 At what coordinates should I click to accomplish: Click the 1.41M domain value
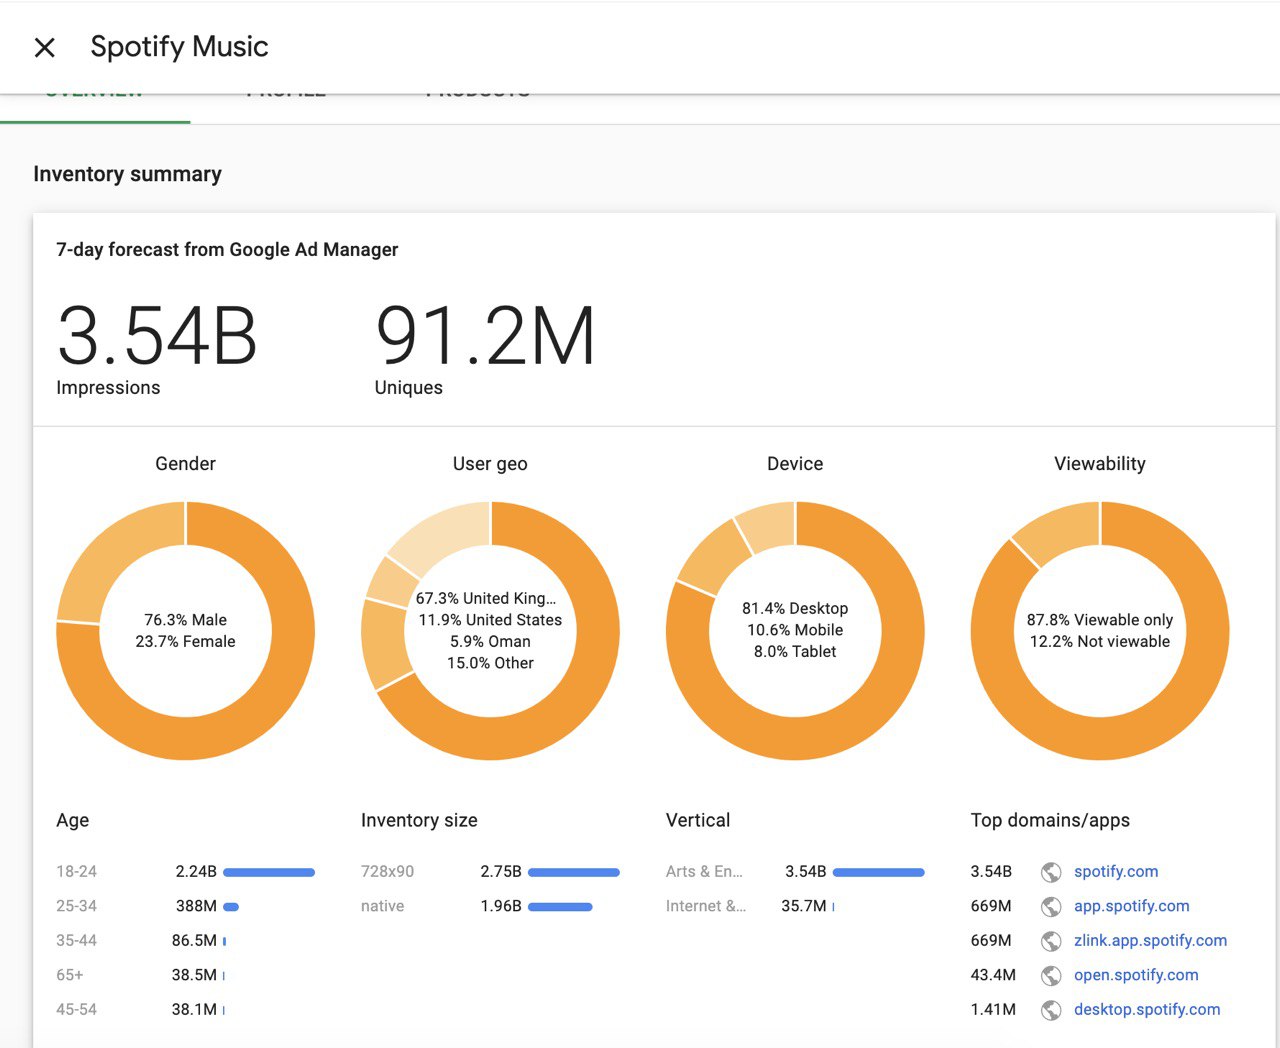tap(993, 1010)
